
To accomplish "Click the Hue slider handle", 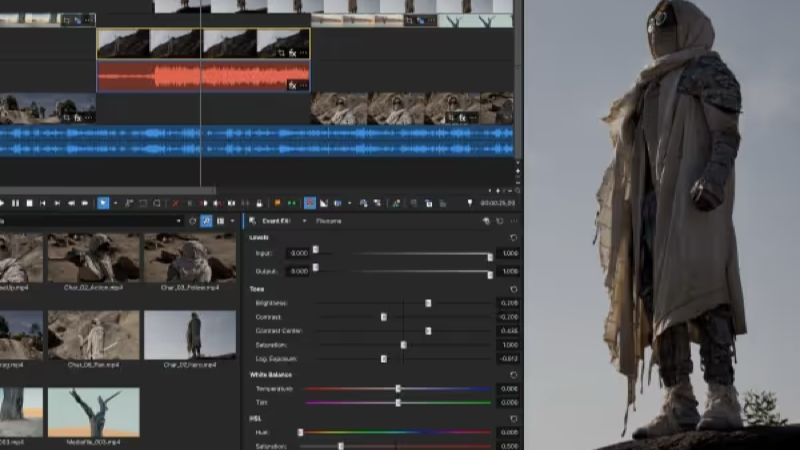I will click(x=300, y=432).
